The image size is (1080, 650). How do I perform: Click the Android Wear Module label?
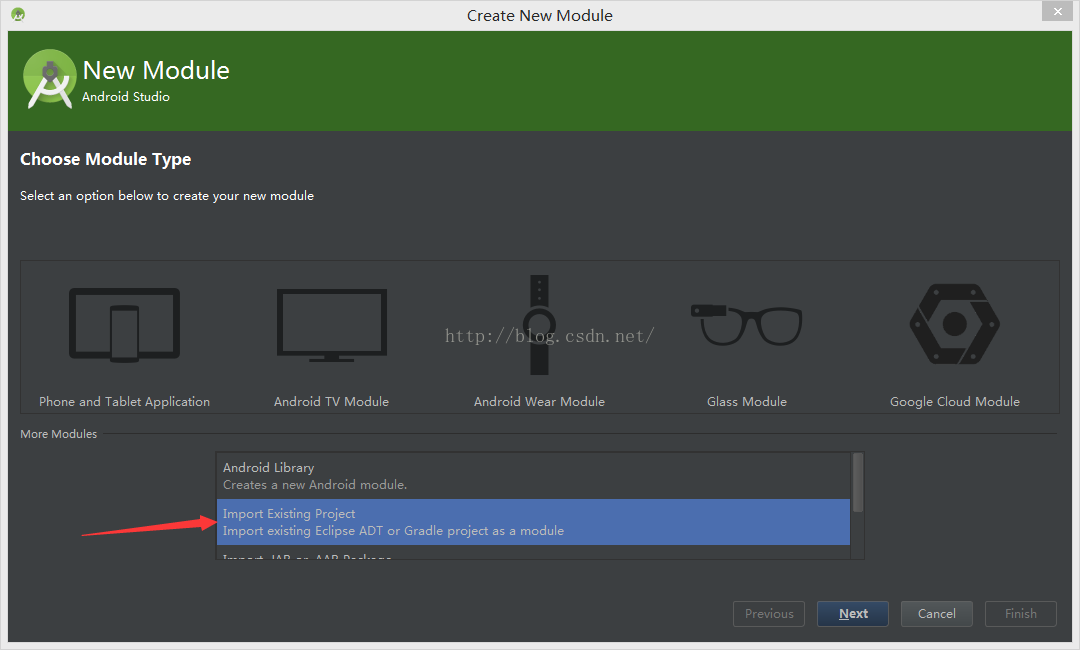coord(539,401)
